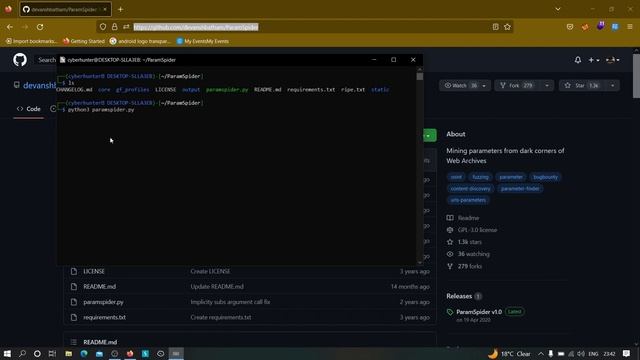The image size is (640, 360).
Task: Go back with the browser back arrow
Action: click(10, 27)
